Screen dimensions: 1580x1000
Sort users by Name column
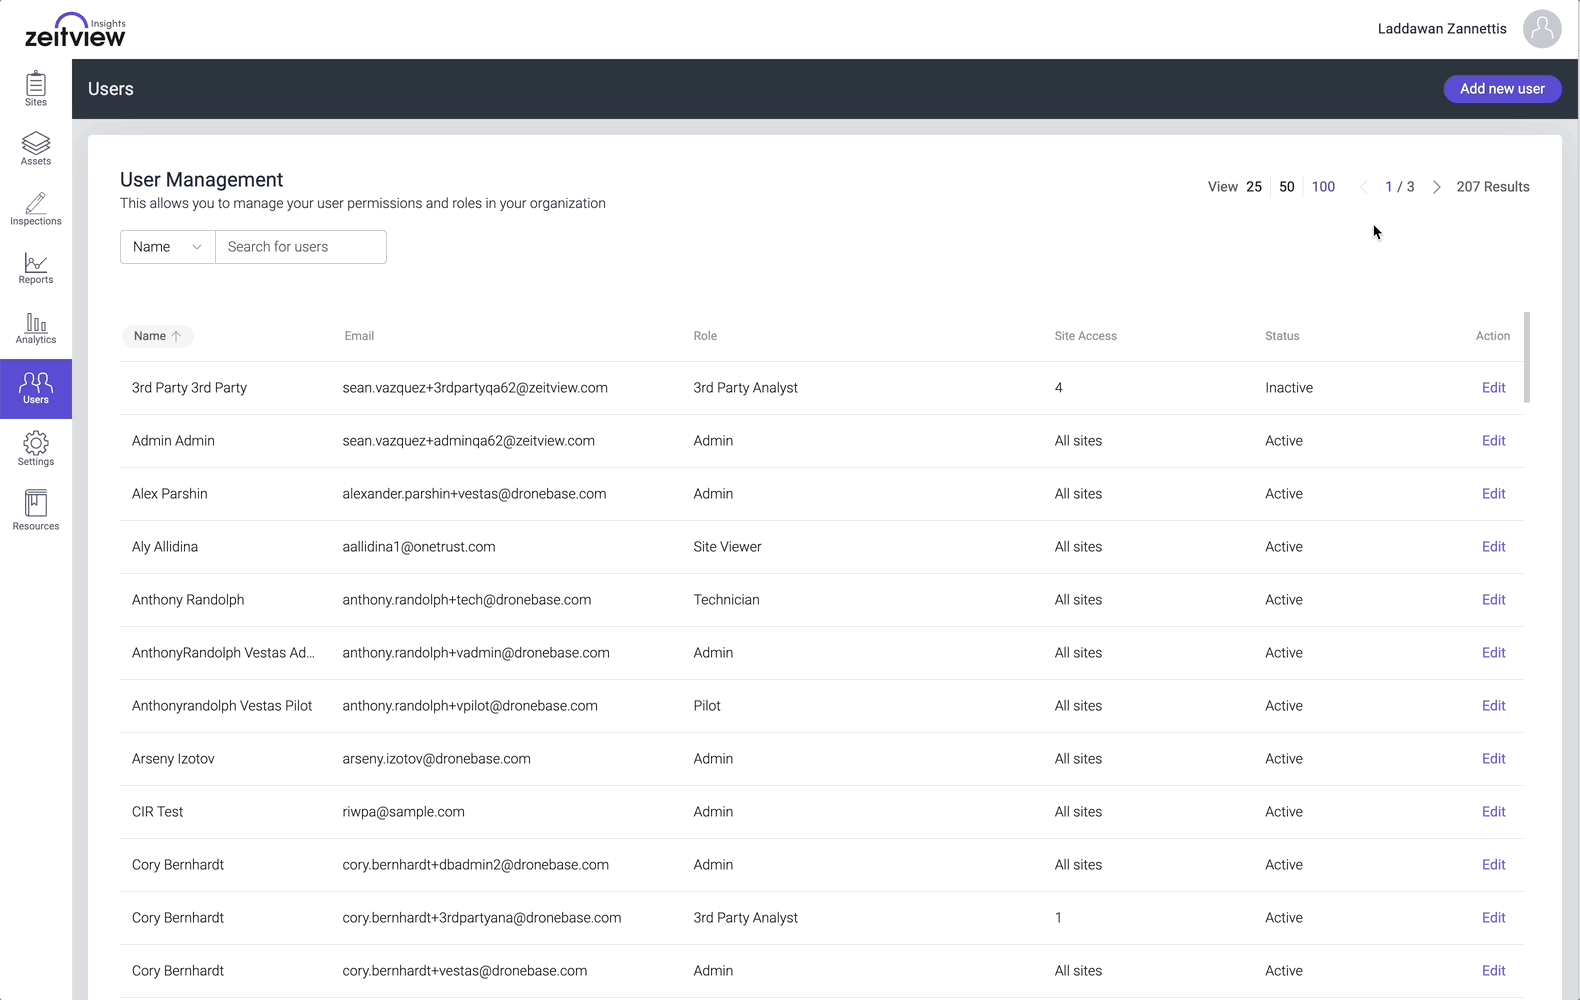point(157,336)
